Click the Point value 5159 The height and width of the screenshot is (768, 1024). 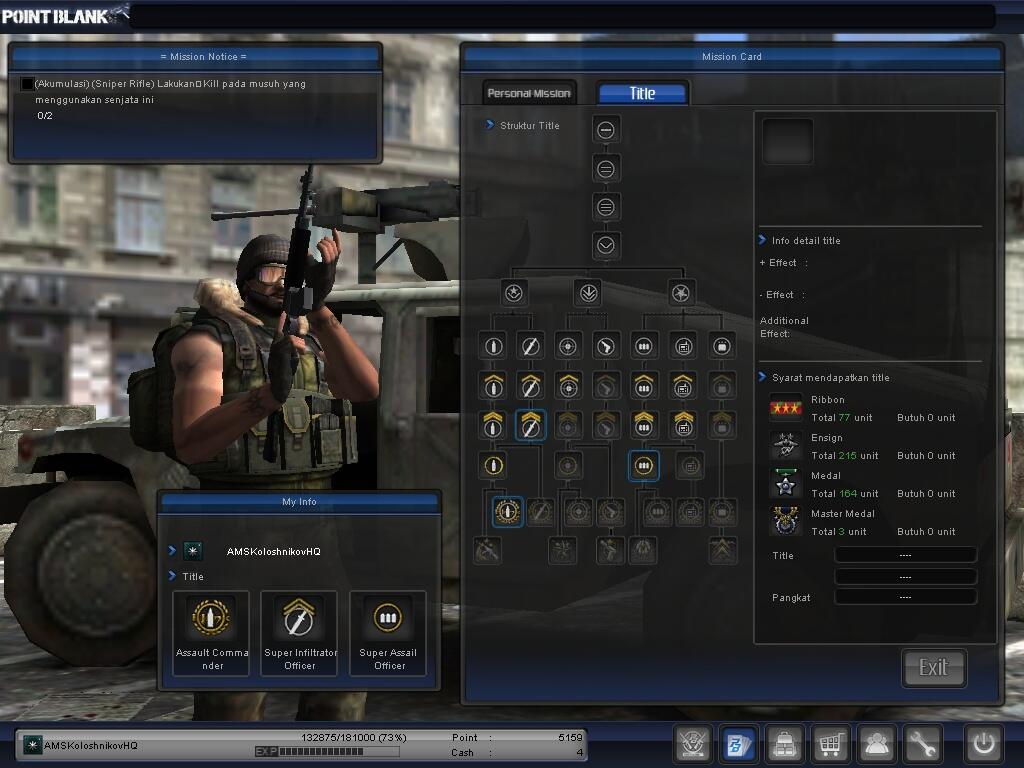click(x=570, y=737)
